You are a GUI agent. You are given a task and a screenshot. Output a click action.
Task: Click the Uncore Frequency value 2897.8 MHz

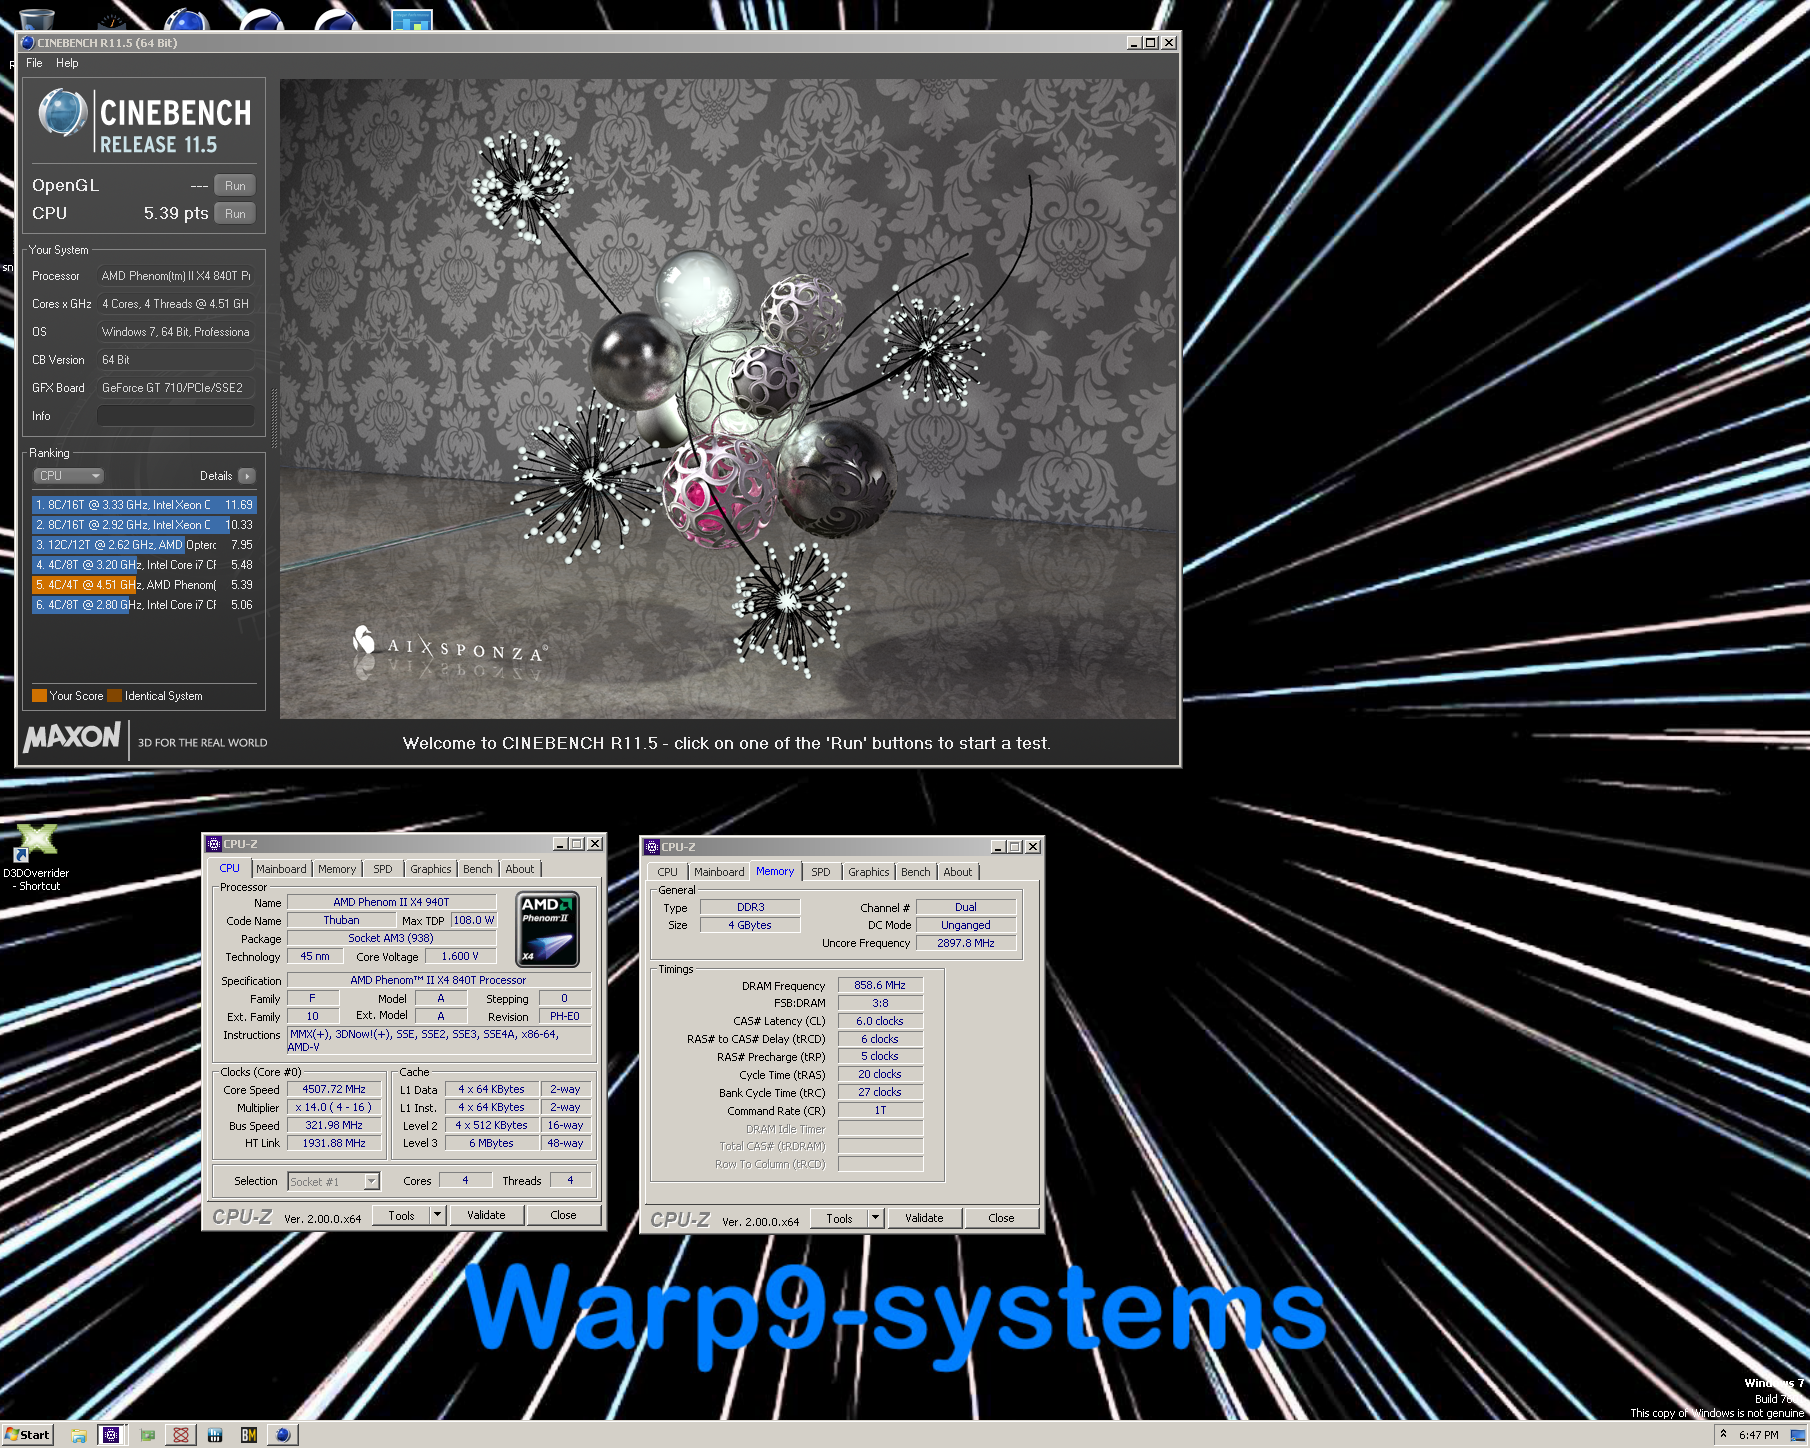pos(966,943)
